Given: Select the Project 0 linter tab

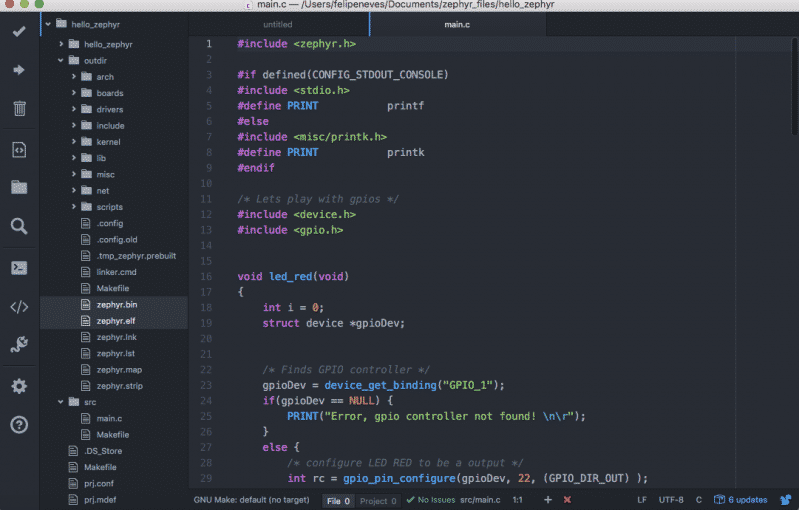Looking at the screenshot, I should (x=378, y=501).
